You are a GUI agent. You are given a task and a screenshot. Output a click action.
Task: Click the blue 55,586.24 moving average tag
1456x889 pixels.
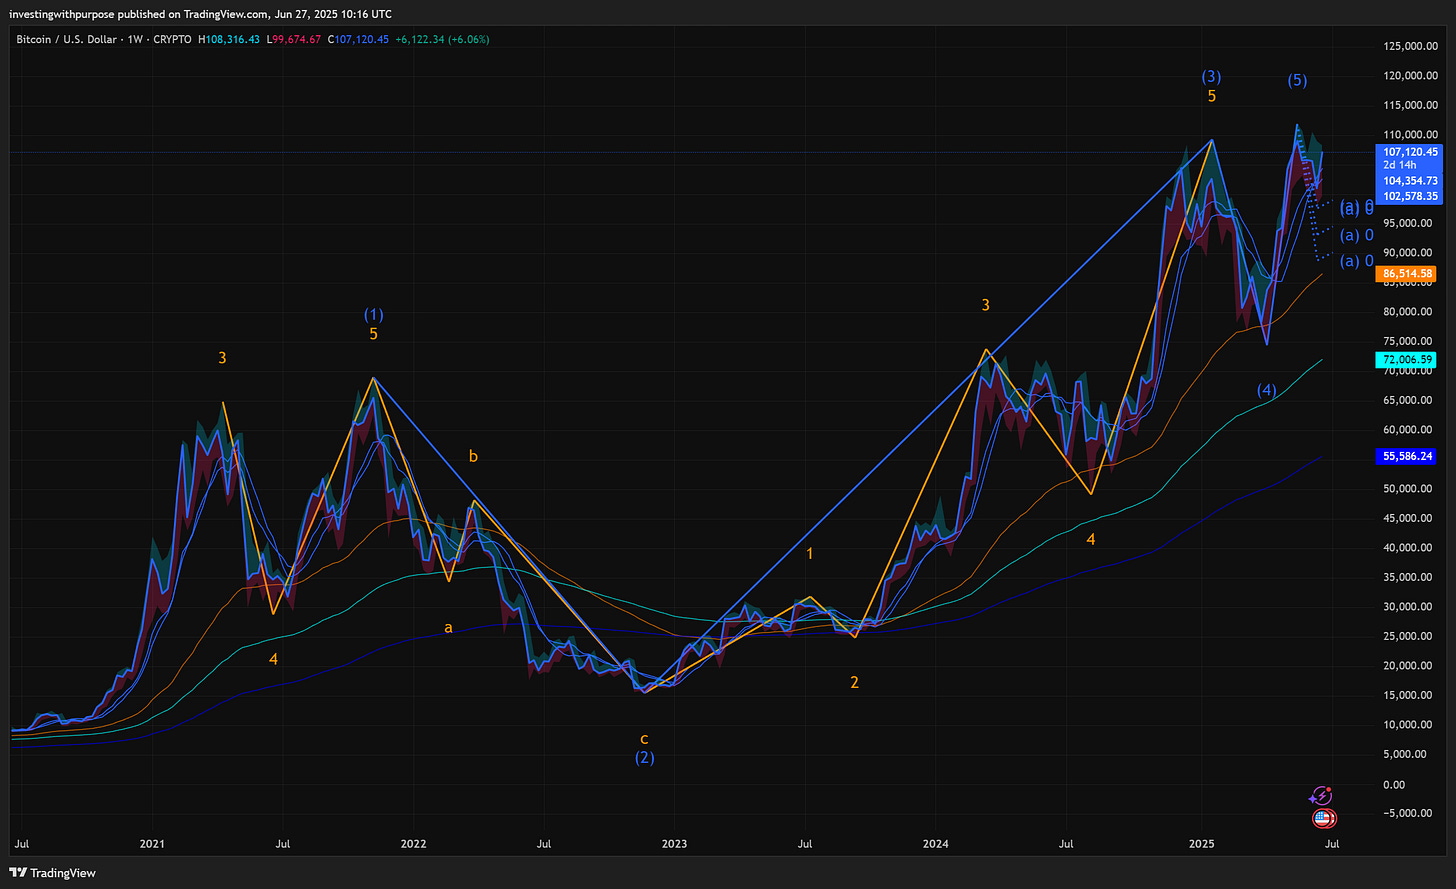1407,455
